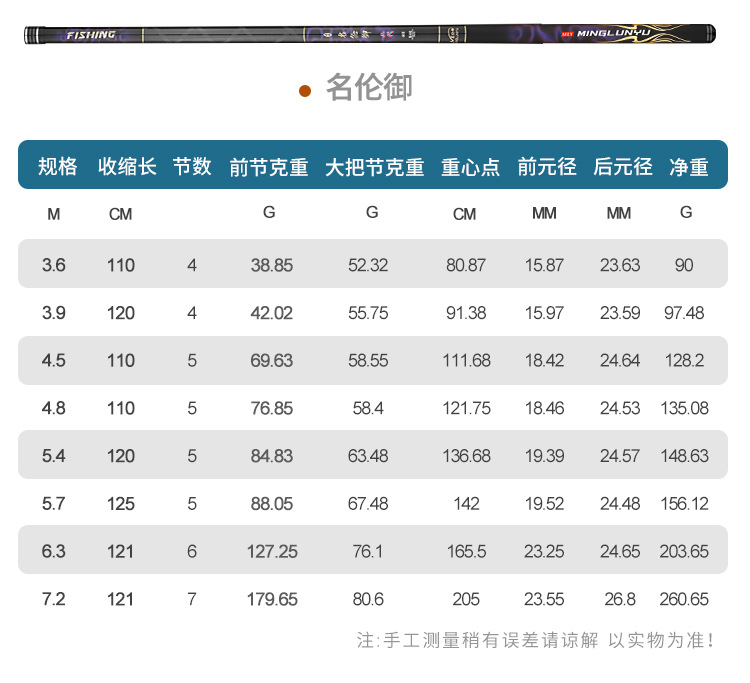The width and height of the screenshot is (750, 683).
Task: Click the 205 center of gravity value
Action: click(466, 599)
